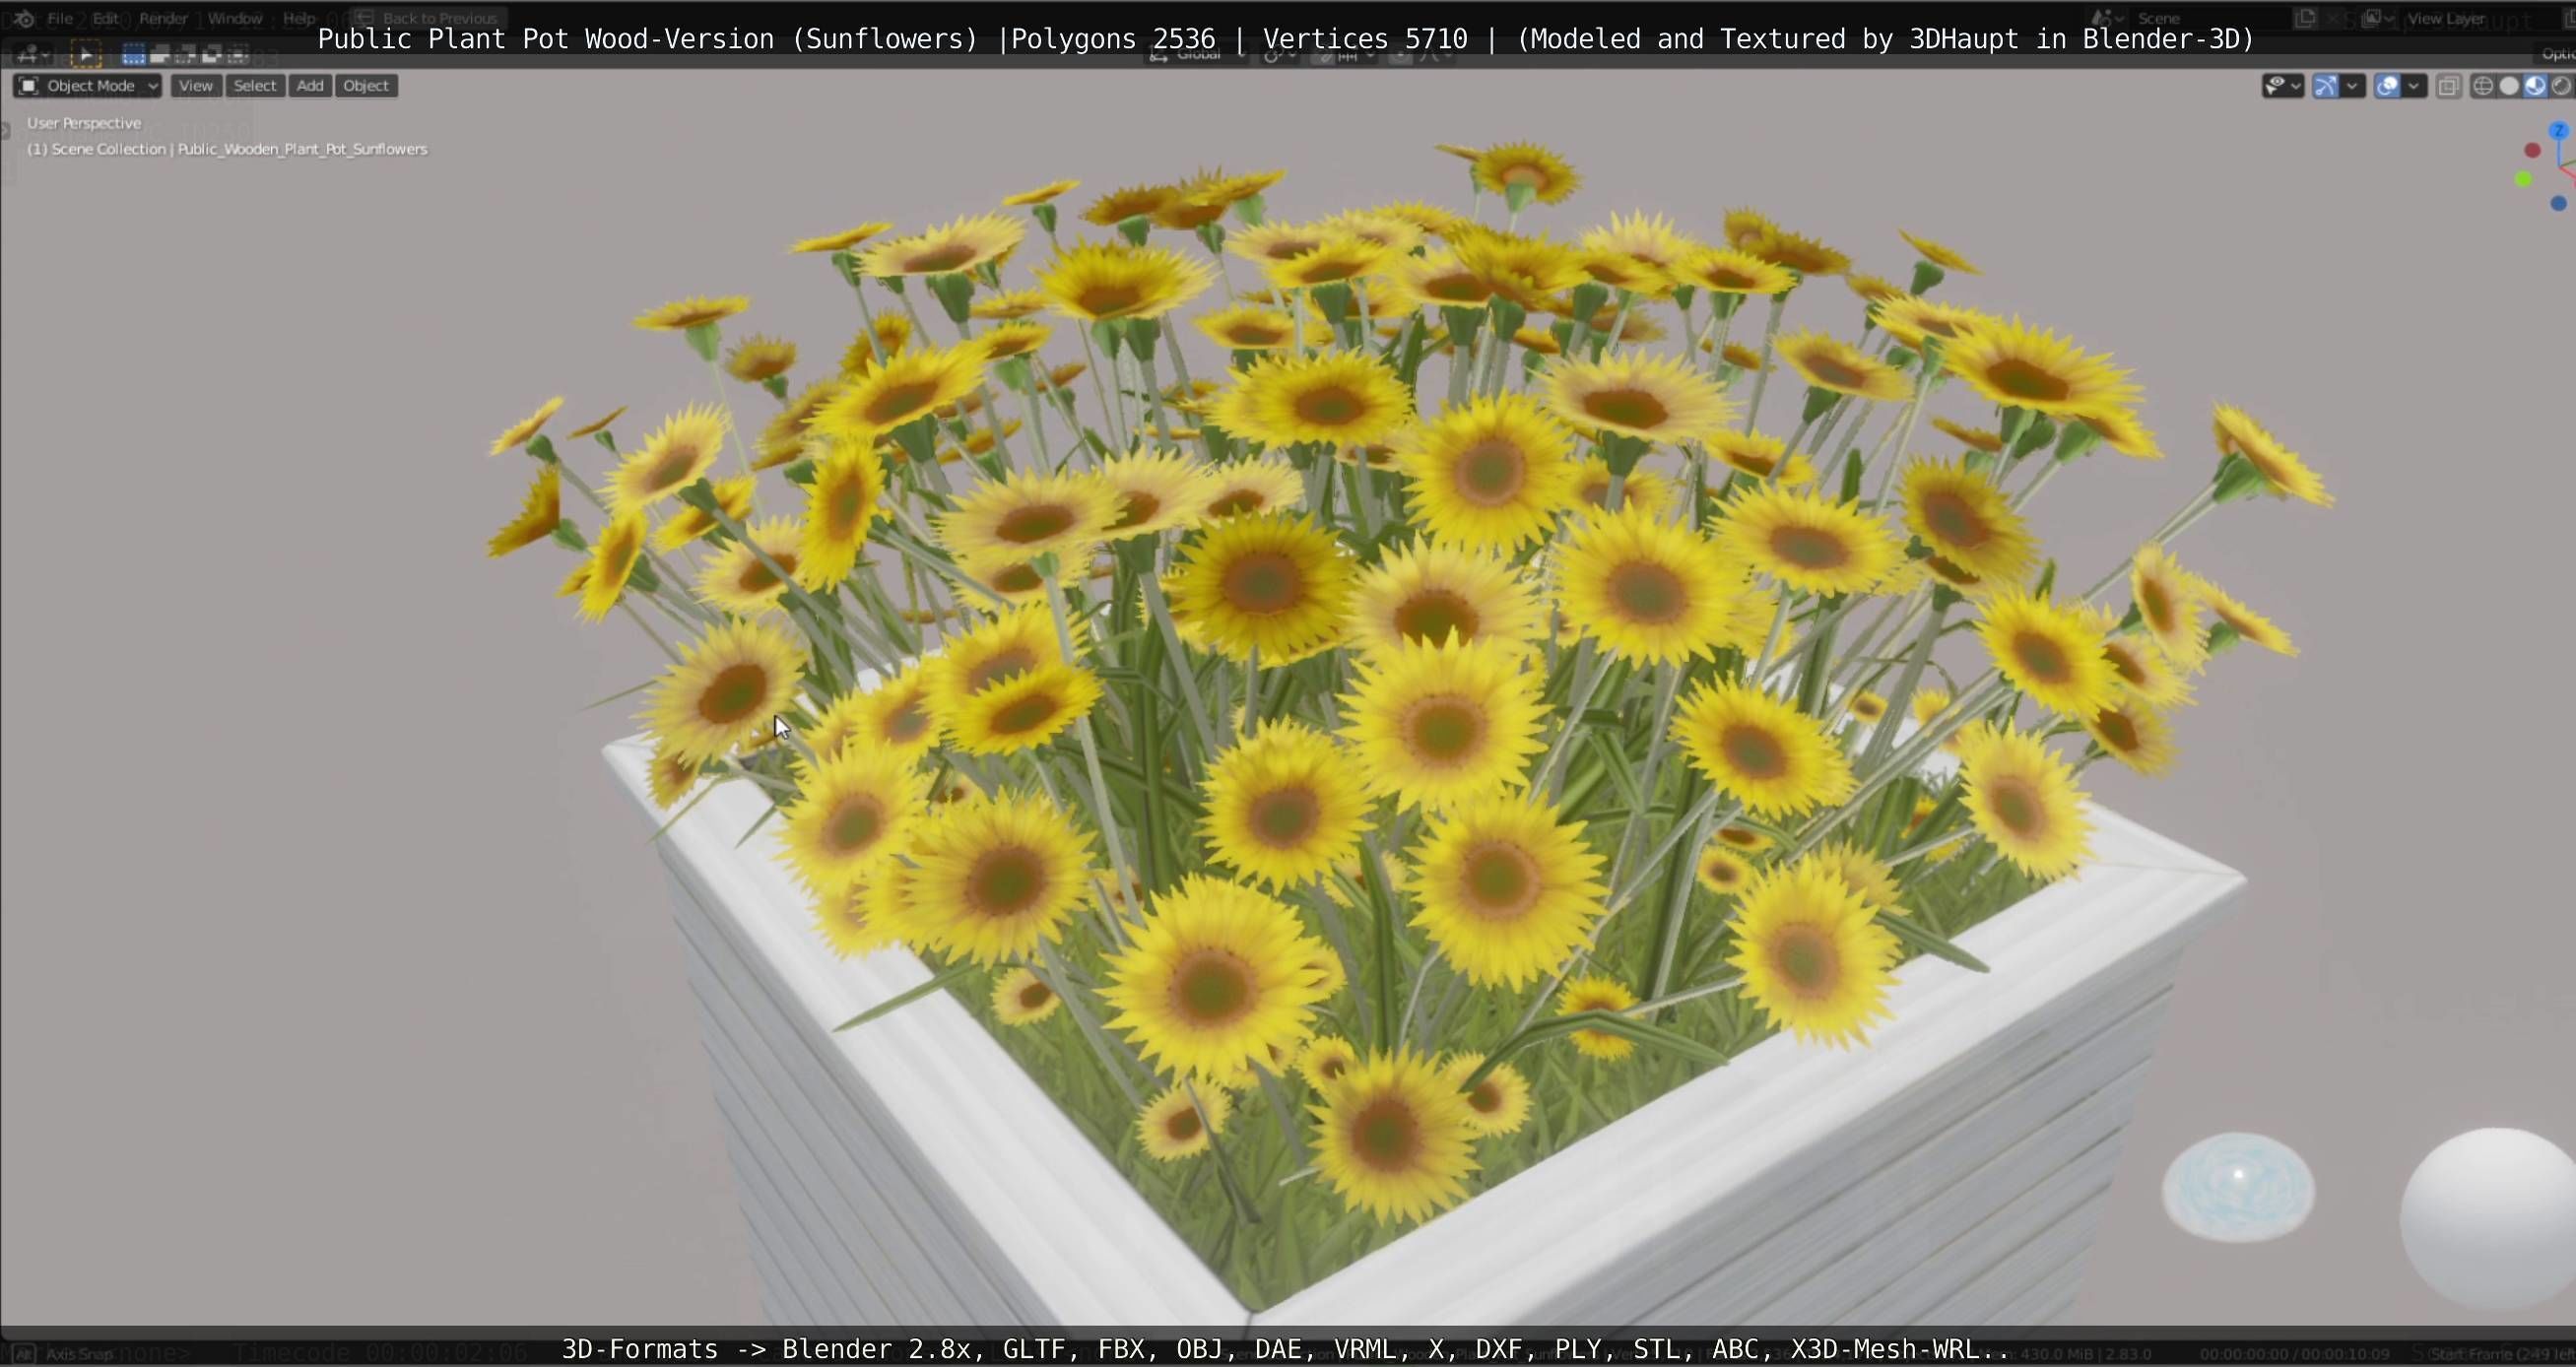Choose the Set new selection mode icon
The image size is (2576, 1367).
pos(133,54)
